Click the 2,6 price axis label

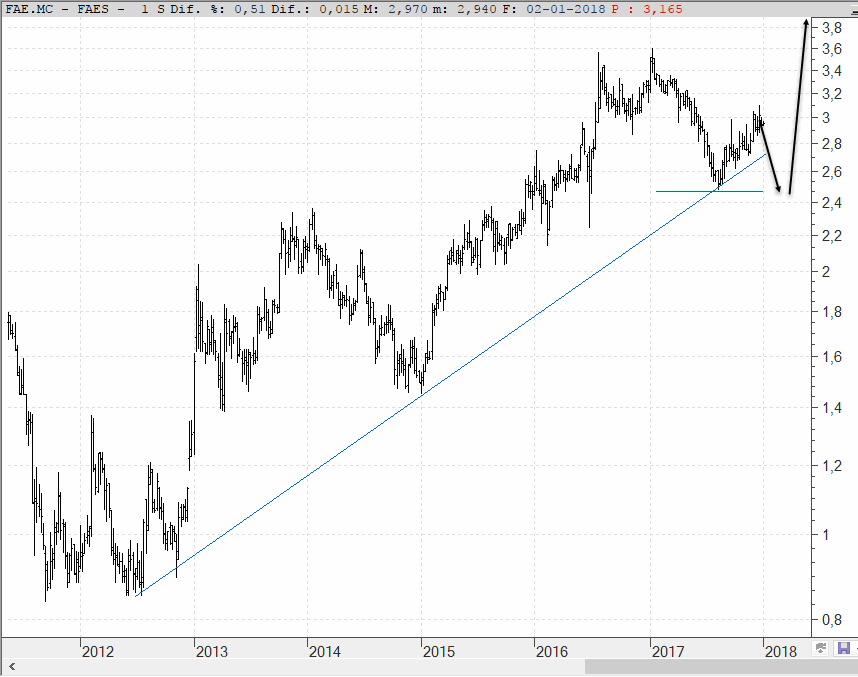click(x=832, y=172)
